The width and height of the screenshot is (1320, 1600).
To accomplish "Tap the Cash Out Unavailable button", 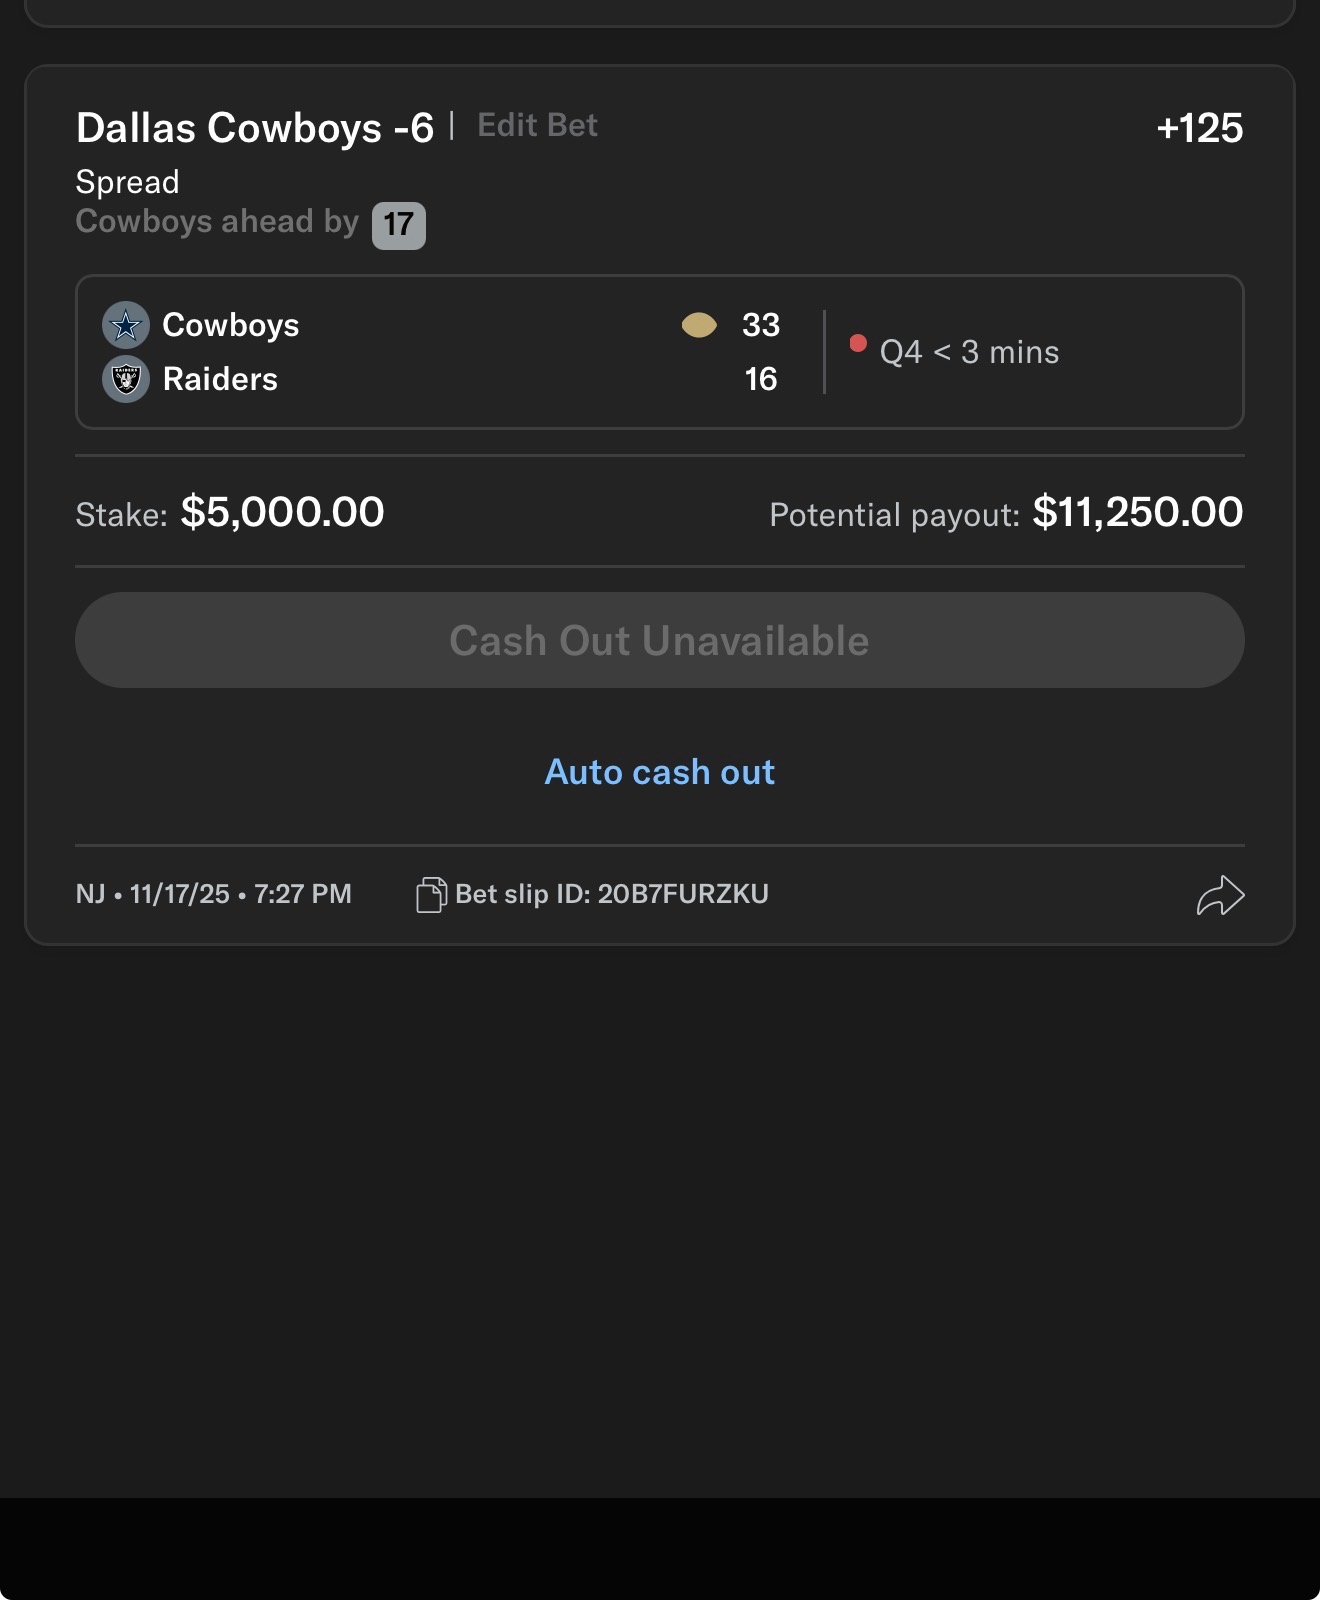I will (660, 640).
